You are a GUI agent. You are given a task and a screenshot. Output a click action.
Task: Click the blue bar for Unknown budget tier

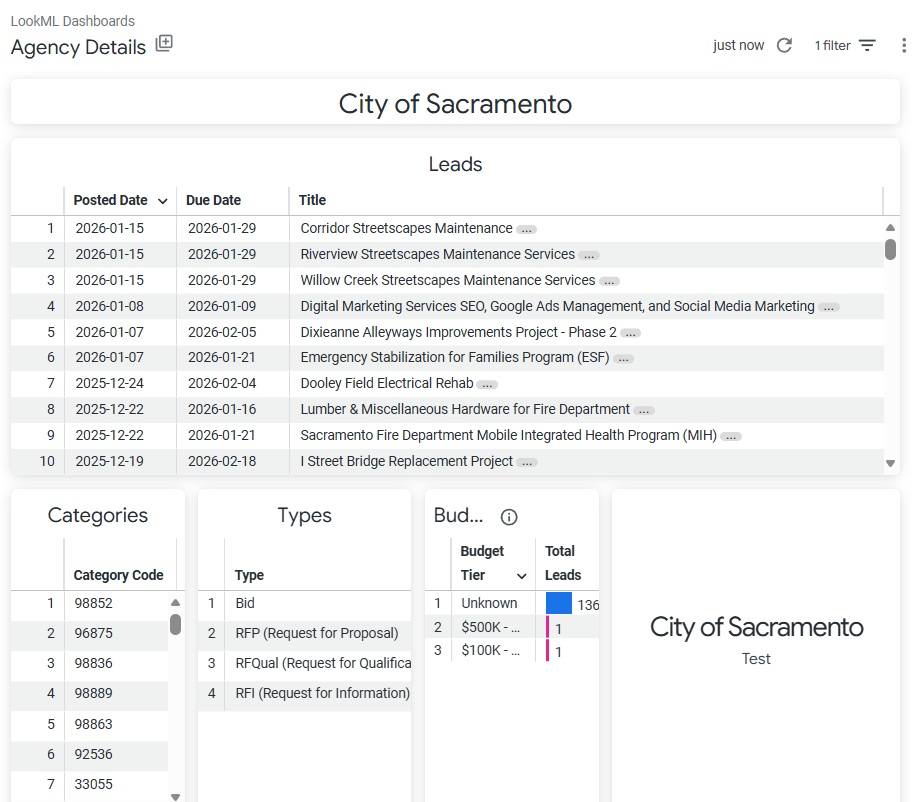click(558, 603)
